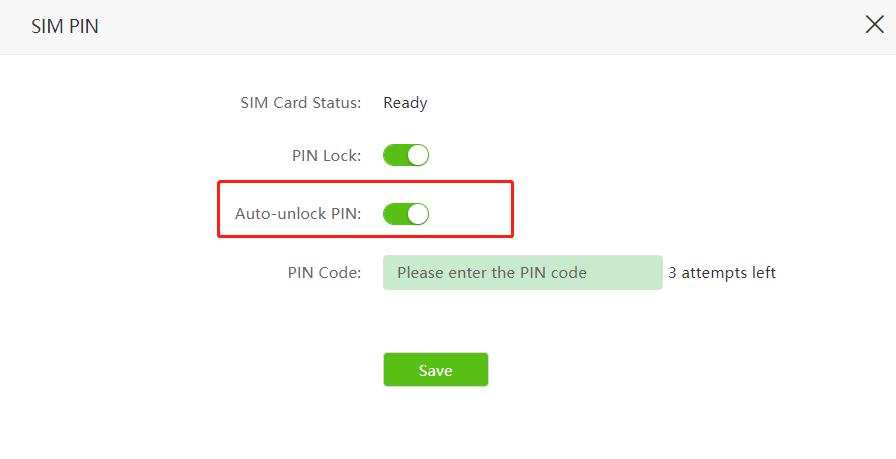Image resolution: width=896 pixels, height=459 pixels.
Task: Click the knob of Auto-unlock PIN toggle
Action: (x=418, y=213)
